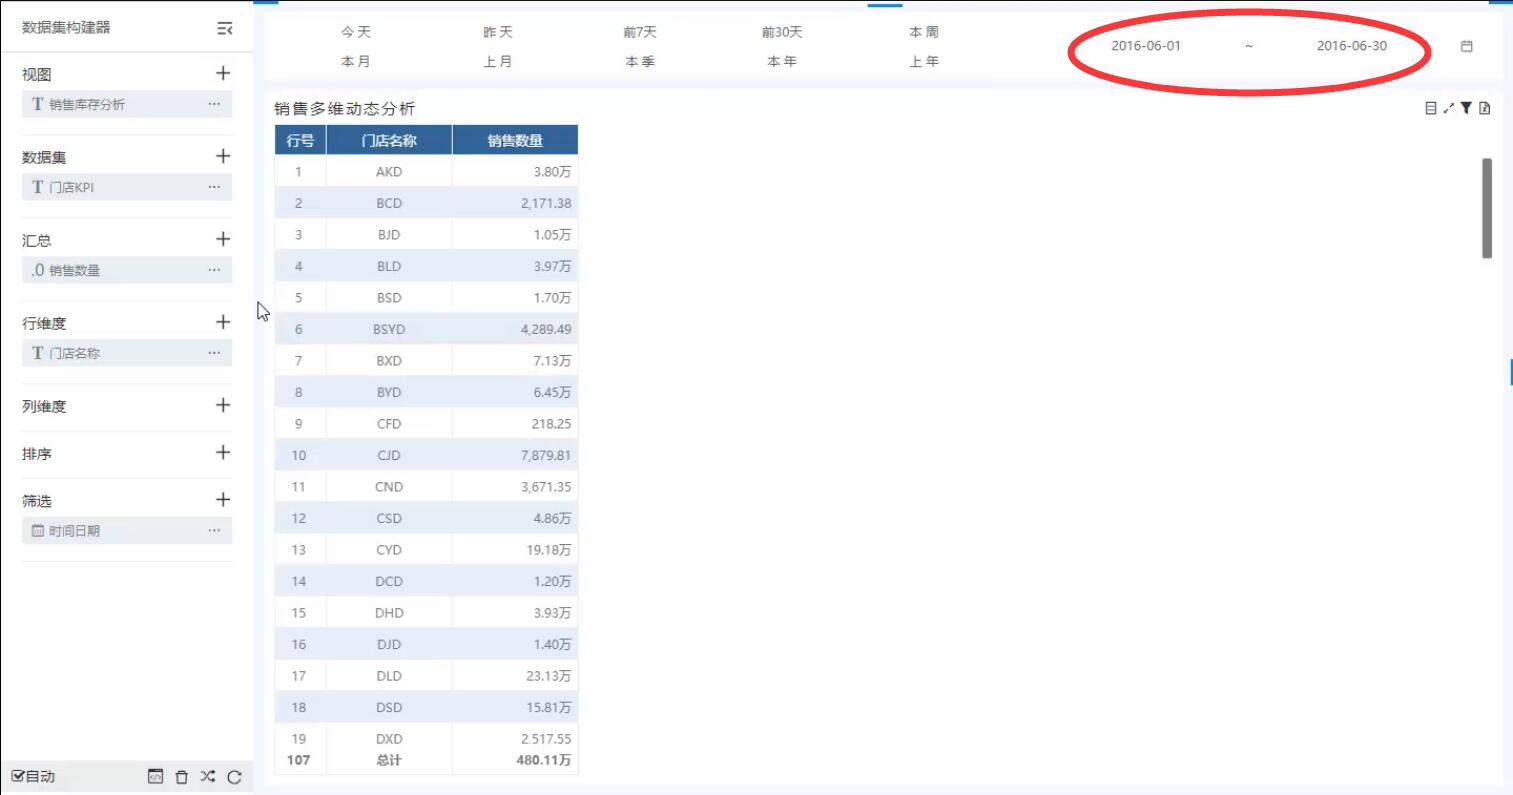Select the 本季 date range
The height and width of the screenshot is (795, 1513).
(640, 61)
